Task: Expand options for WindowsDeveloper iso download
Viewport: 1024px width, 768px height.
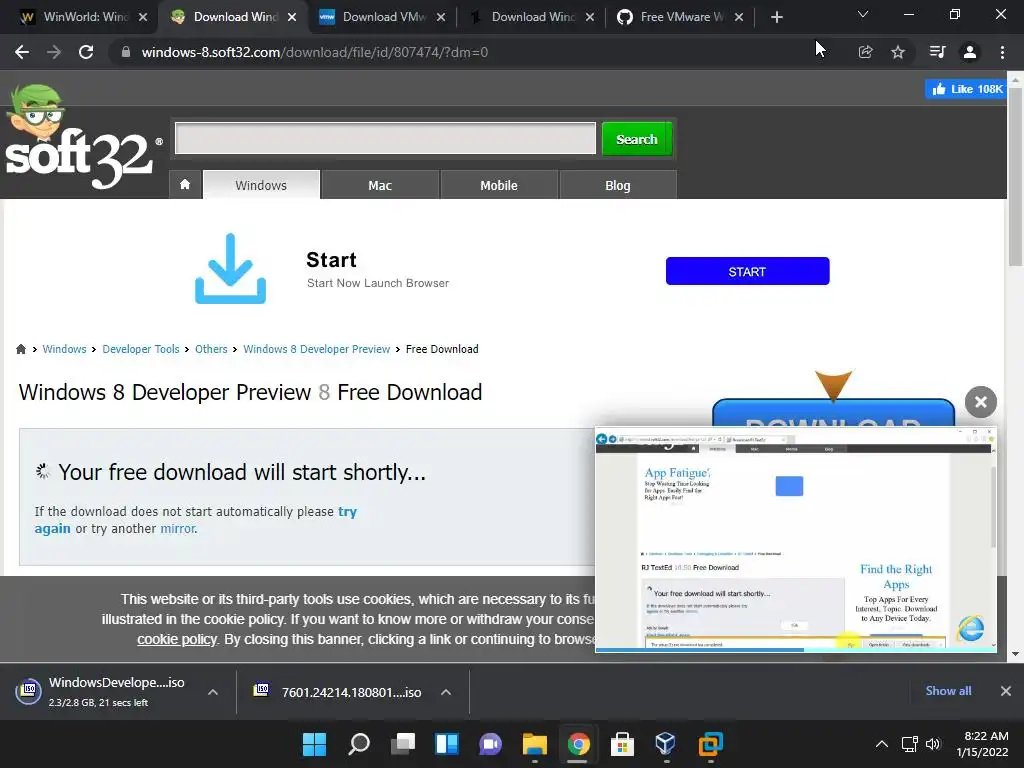Action: click(x=213, y=692)
